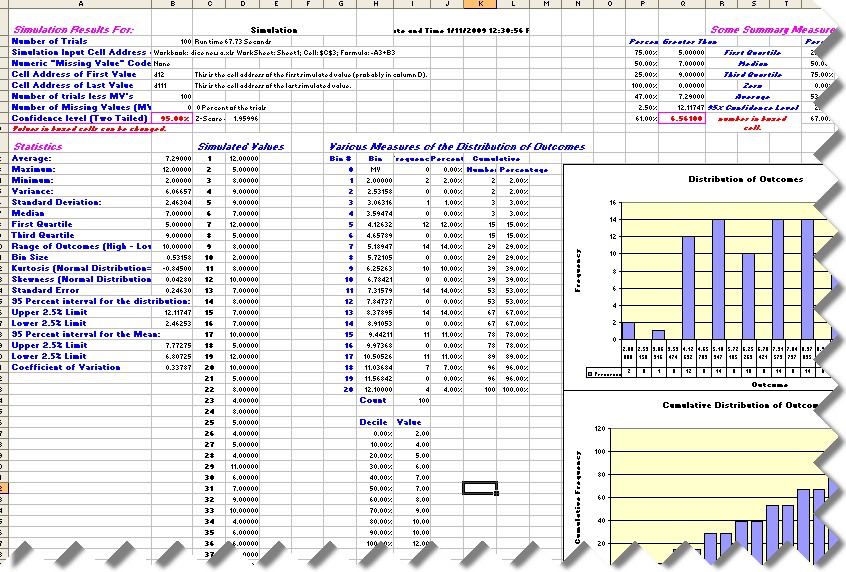Screen dimensions: 846x572
Task: Select the 'Simulation Input Cell Address' label
Action: pyautogui.click(x=79, y=52)
